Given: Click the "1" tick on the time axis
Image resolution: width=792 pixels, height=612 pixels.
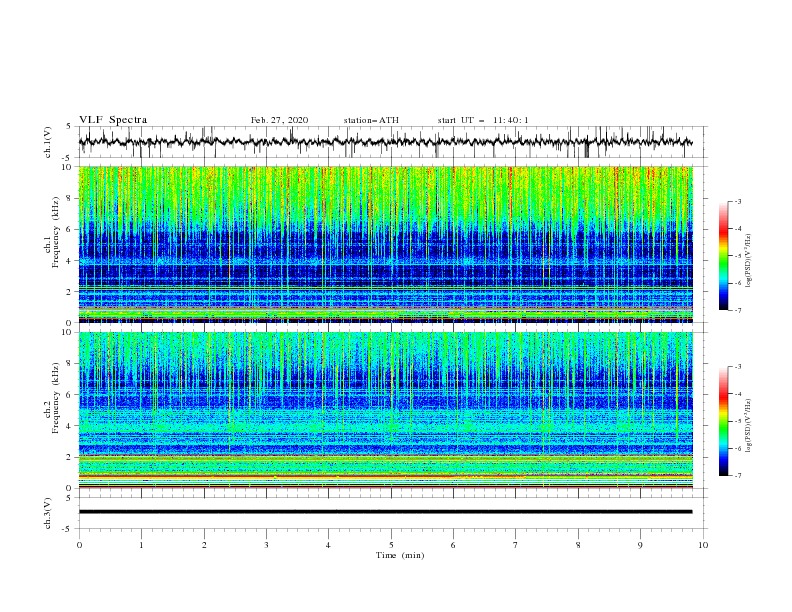Looking at the screenshot, I should tap(141, 545).
